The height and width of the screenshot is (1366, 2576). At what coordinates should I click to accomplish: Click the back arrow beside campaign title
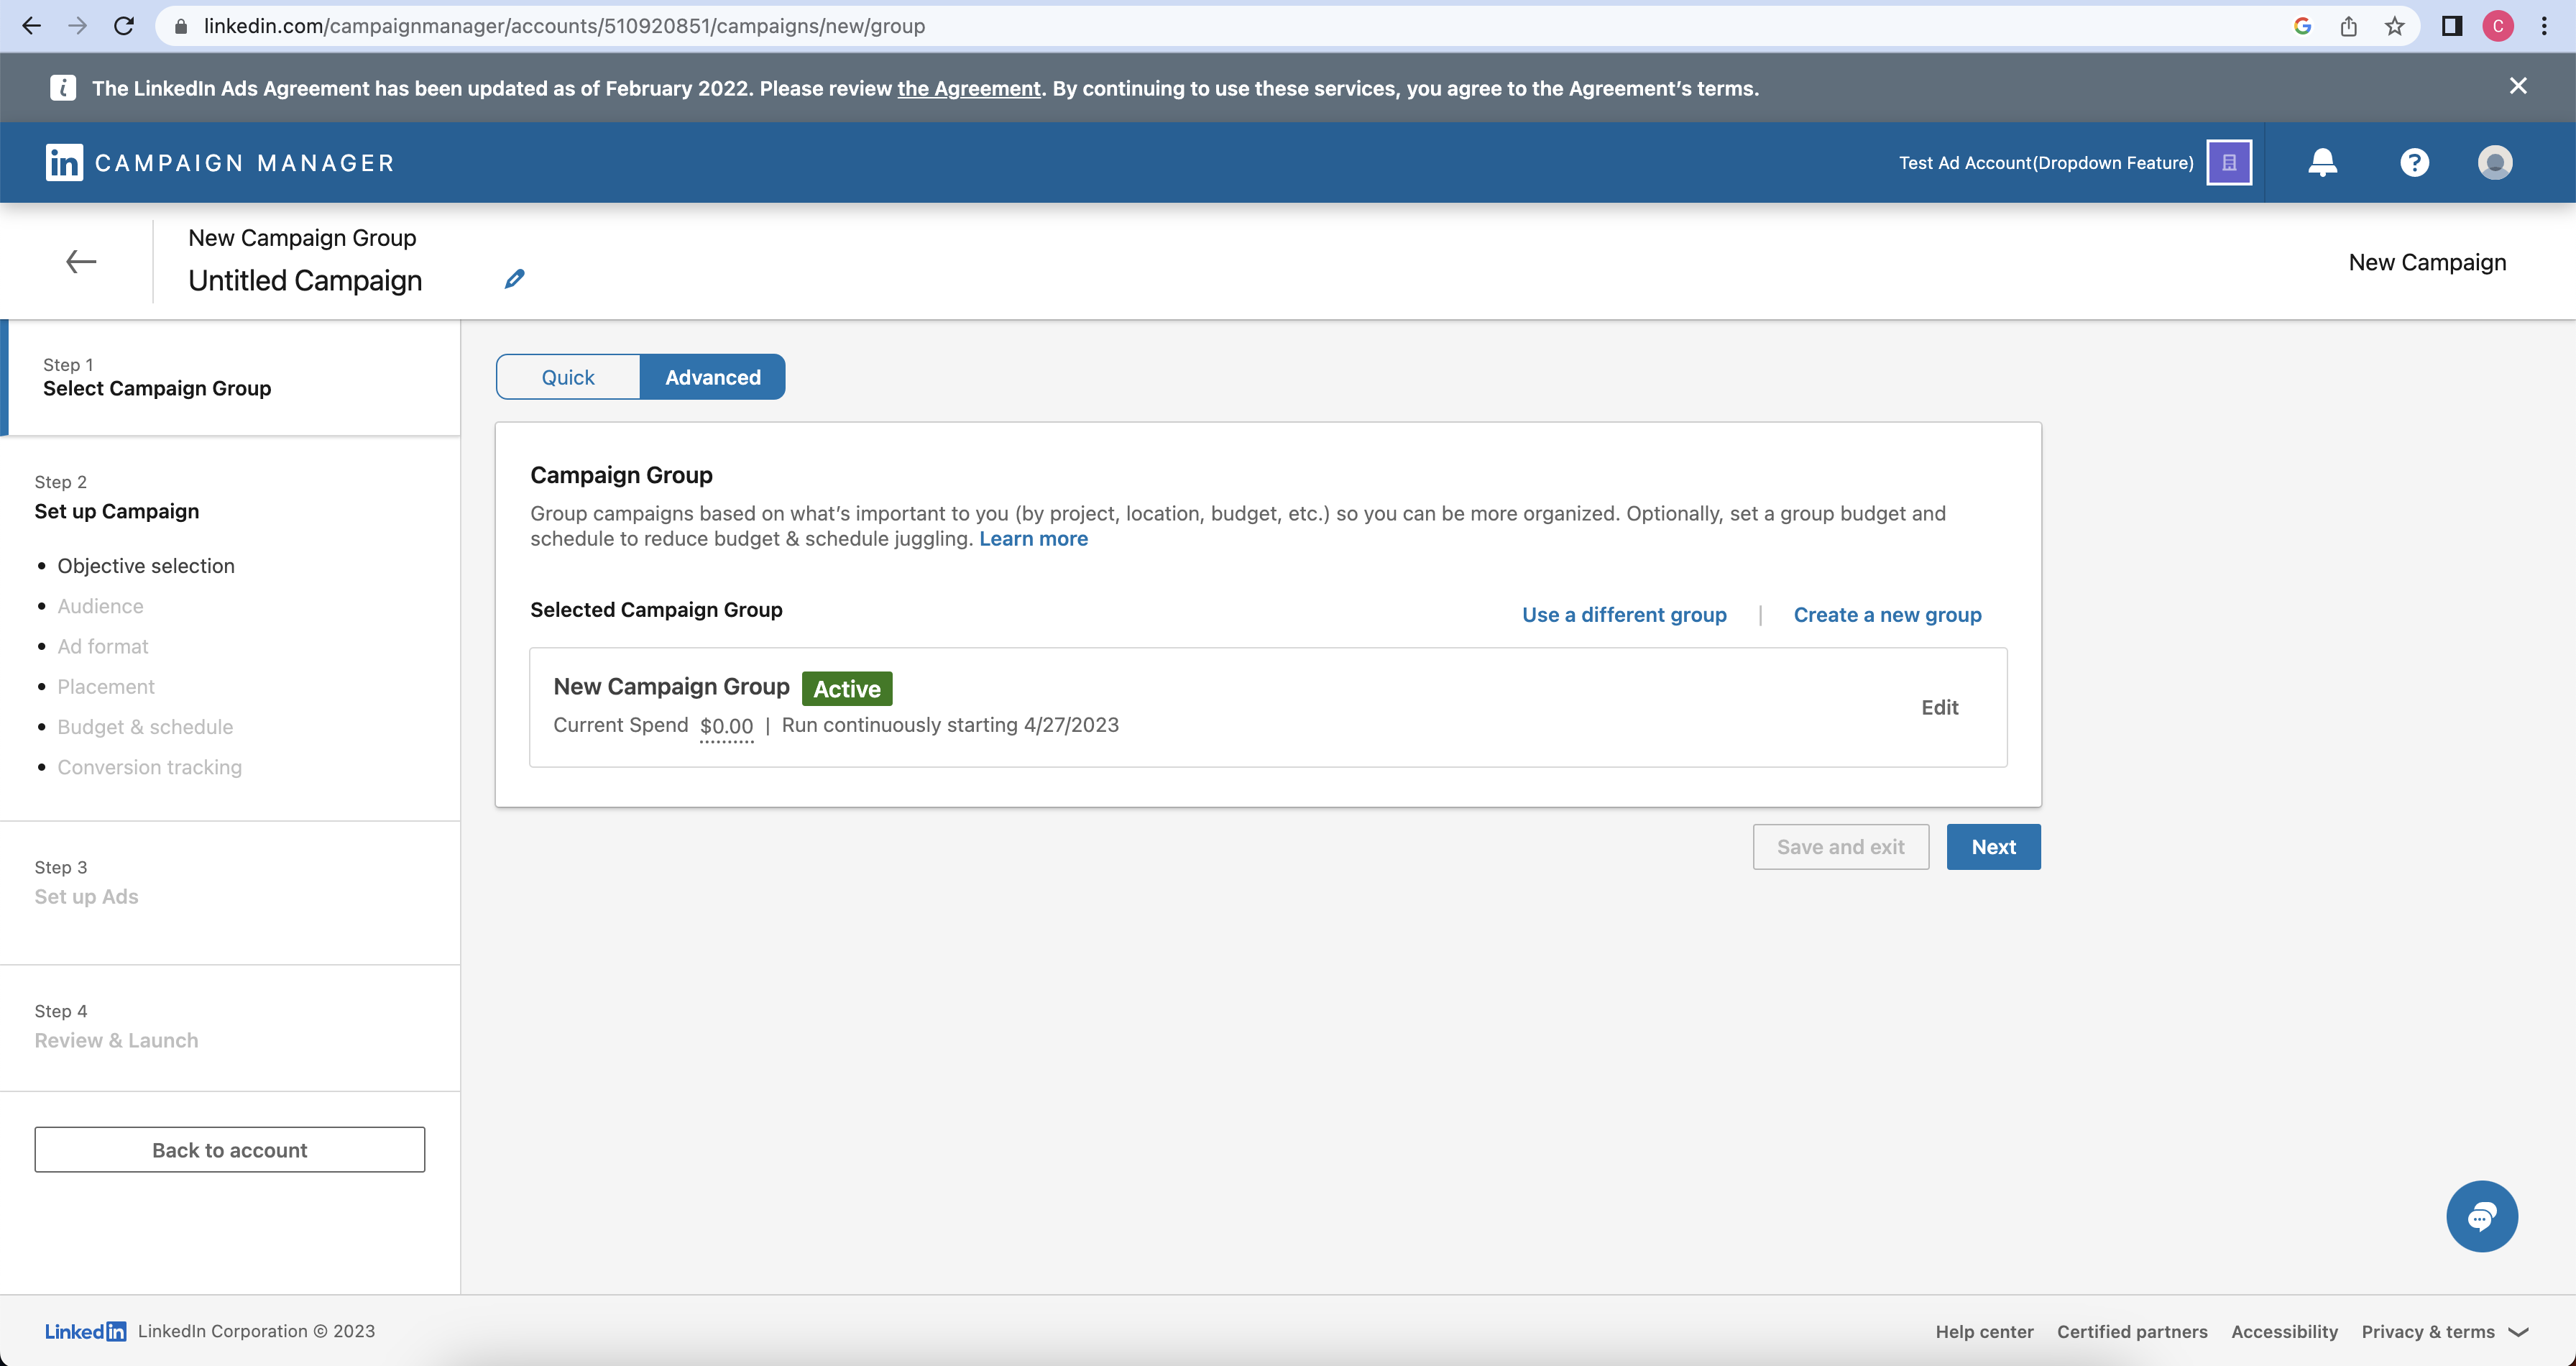pyautogui.click(x=81, y=262)
